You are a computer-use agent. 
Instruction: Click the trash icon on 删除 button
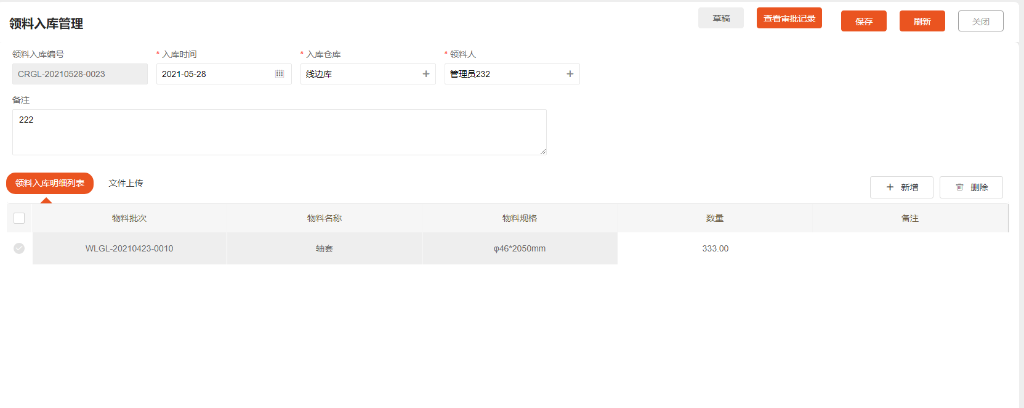click(960, 187)
